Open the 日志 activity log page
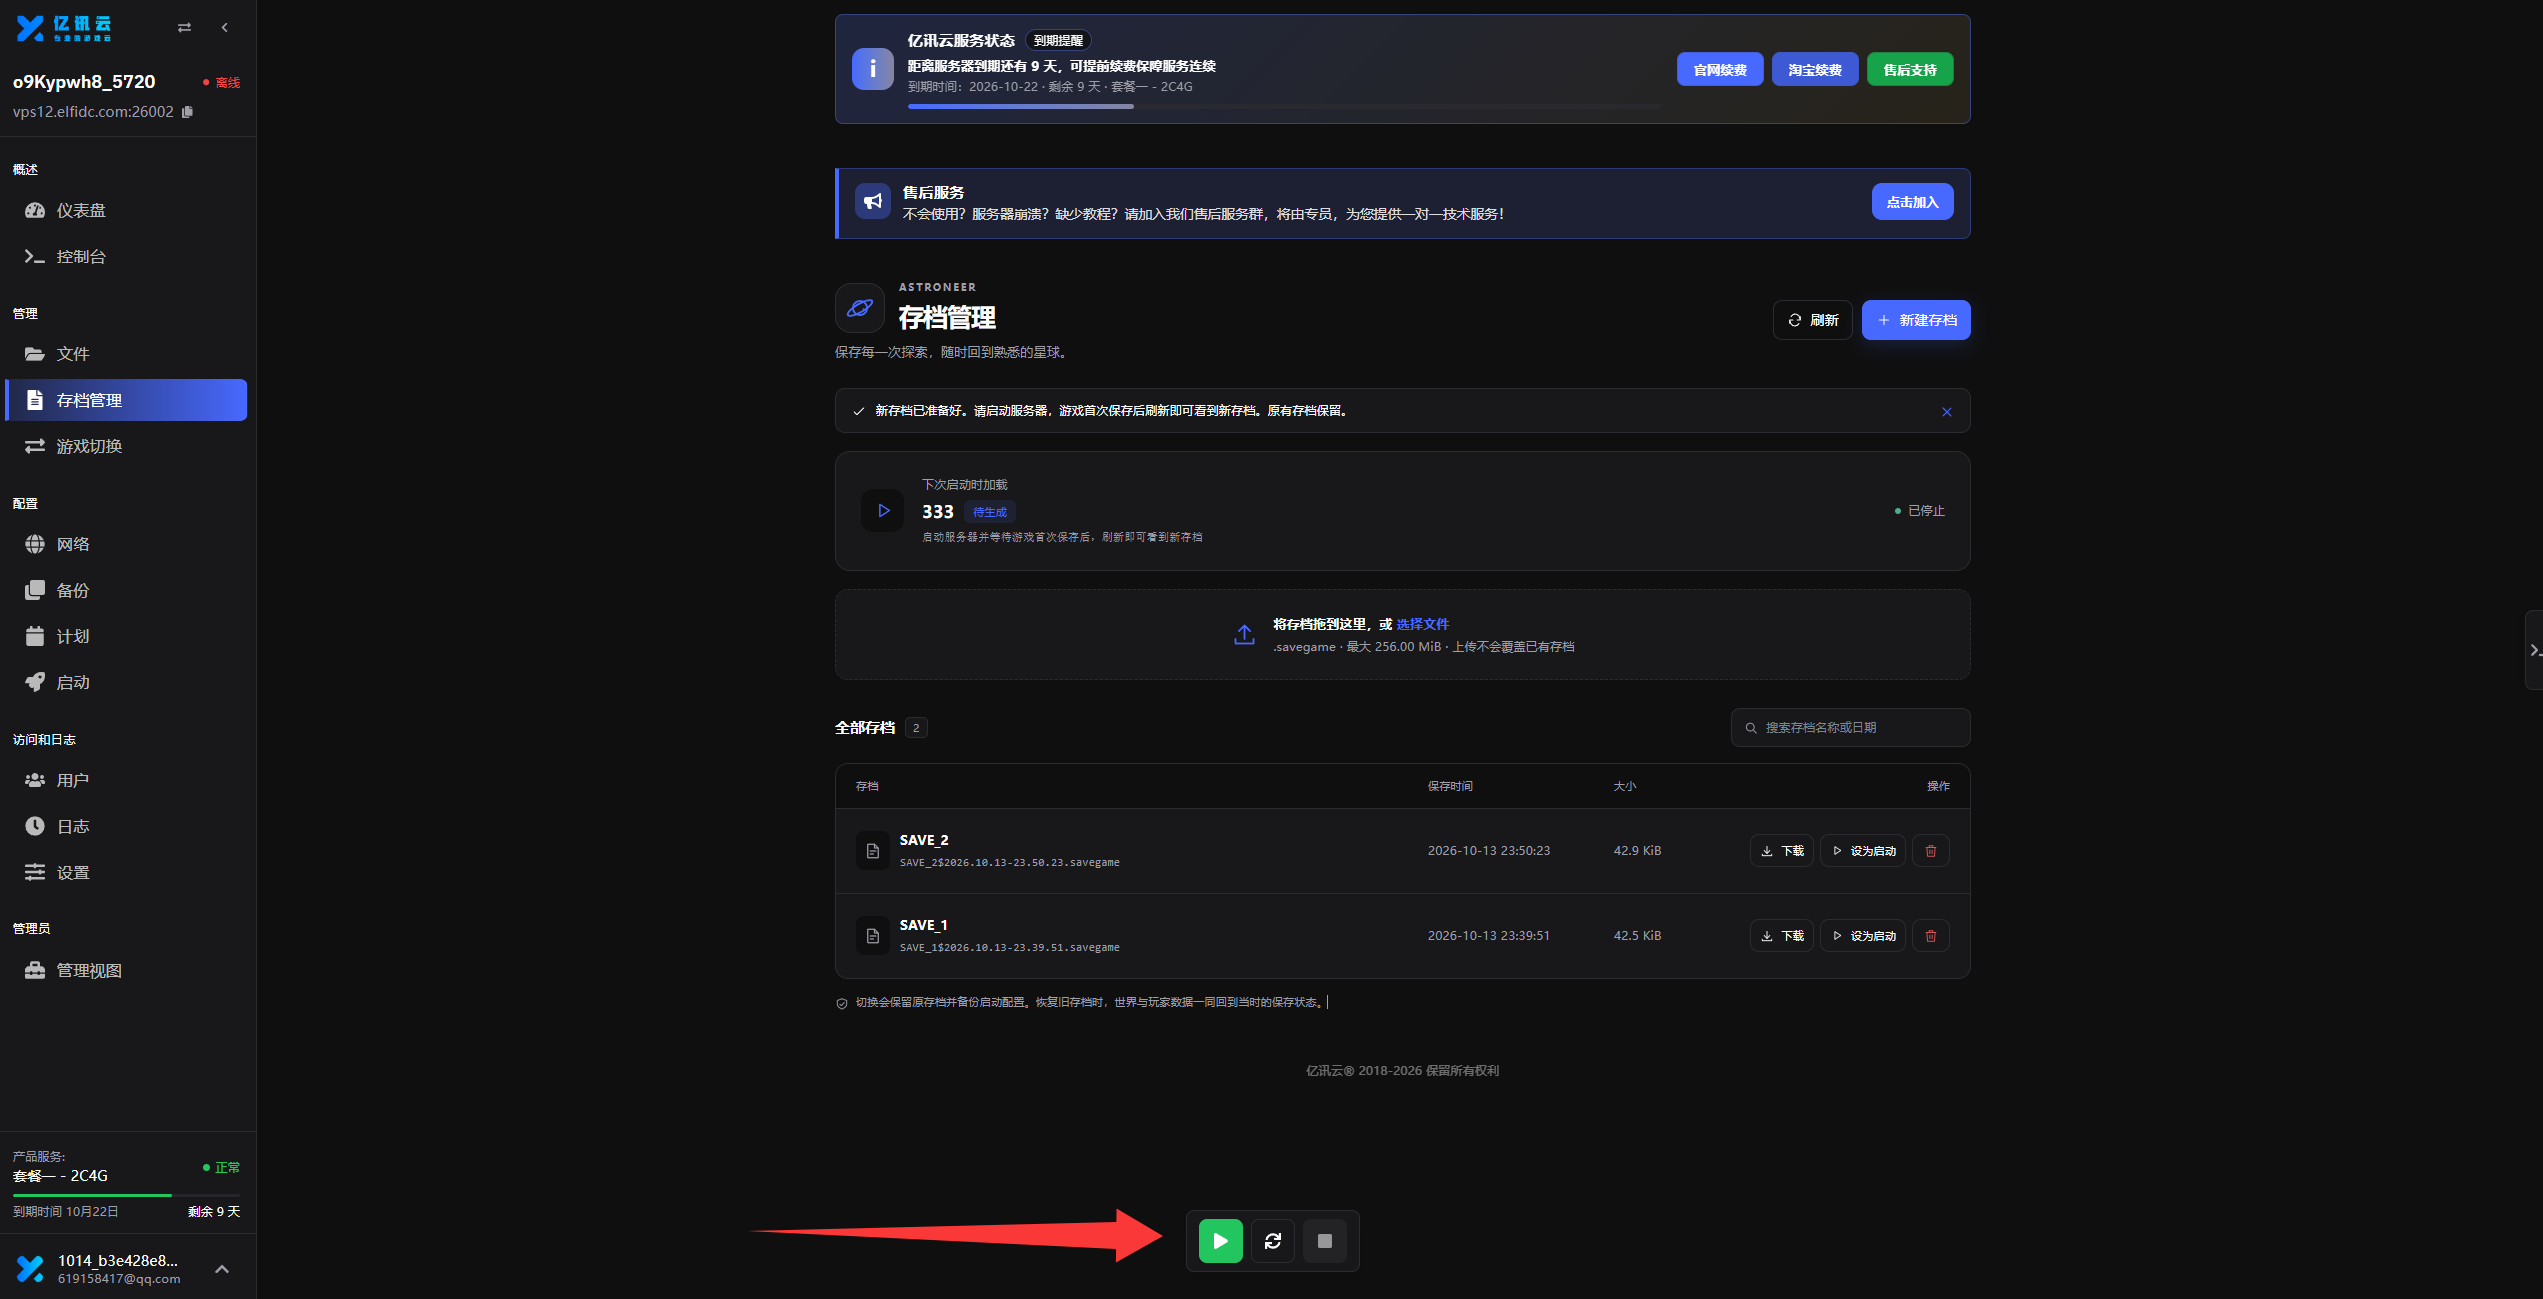Image resolution: width=2543 pixels, height=1299 pixels. [x=126, y=826]
